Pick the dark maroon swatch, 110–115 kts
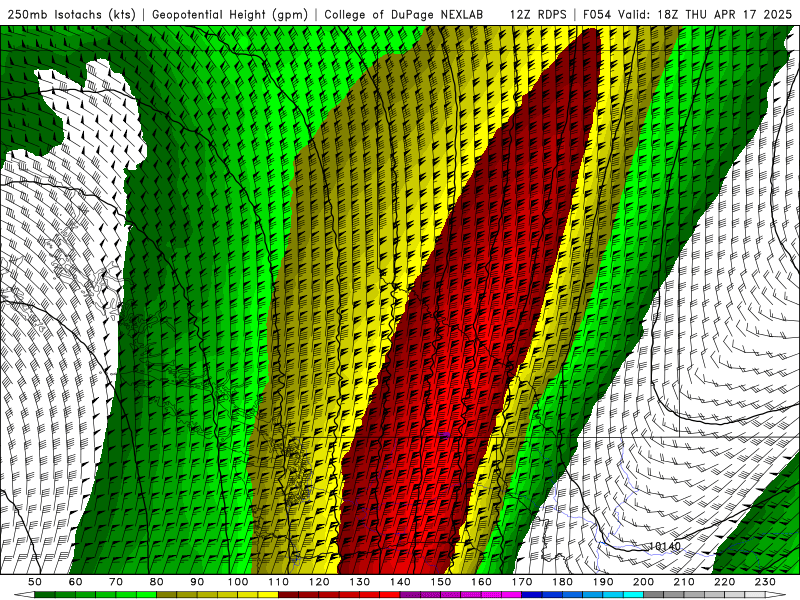This screenshot has height=600, width=800. (x=288, y=594)
